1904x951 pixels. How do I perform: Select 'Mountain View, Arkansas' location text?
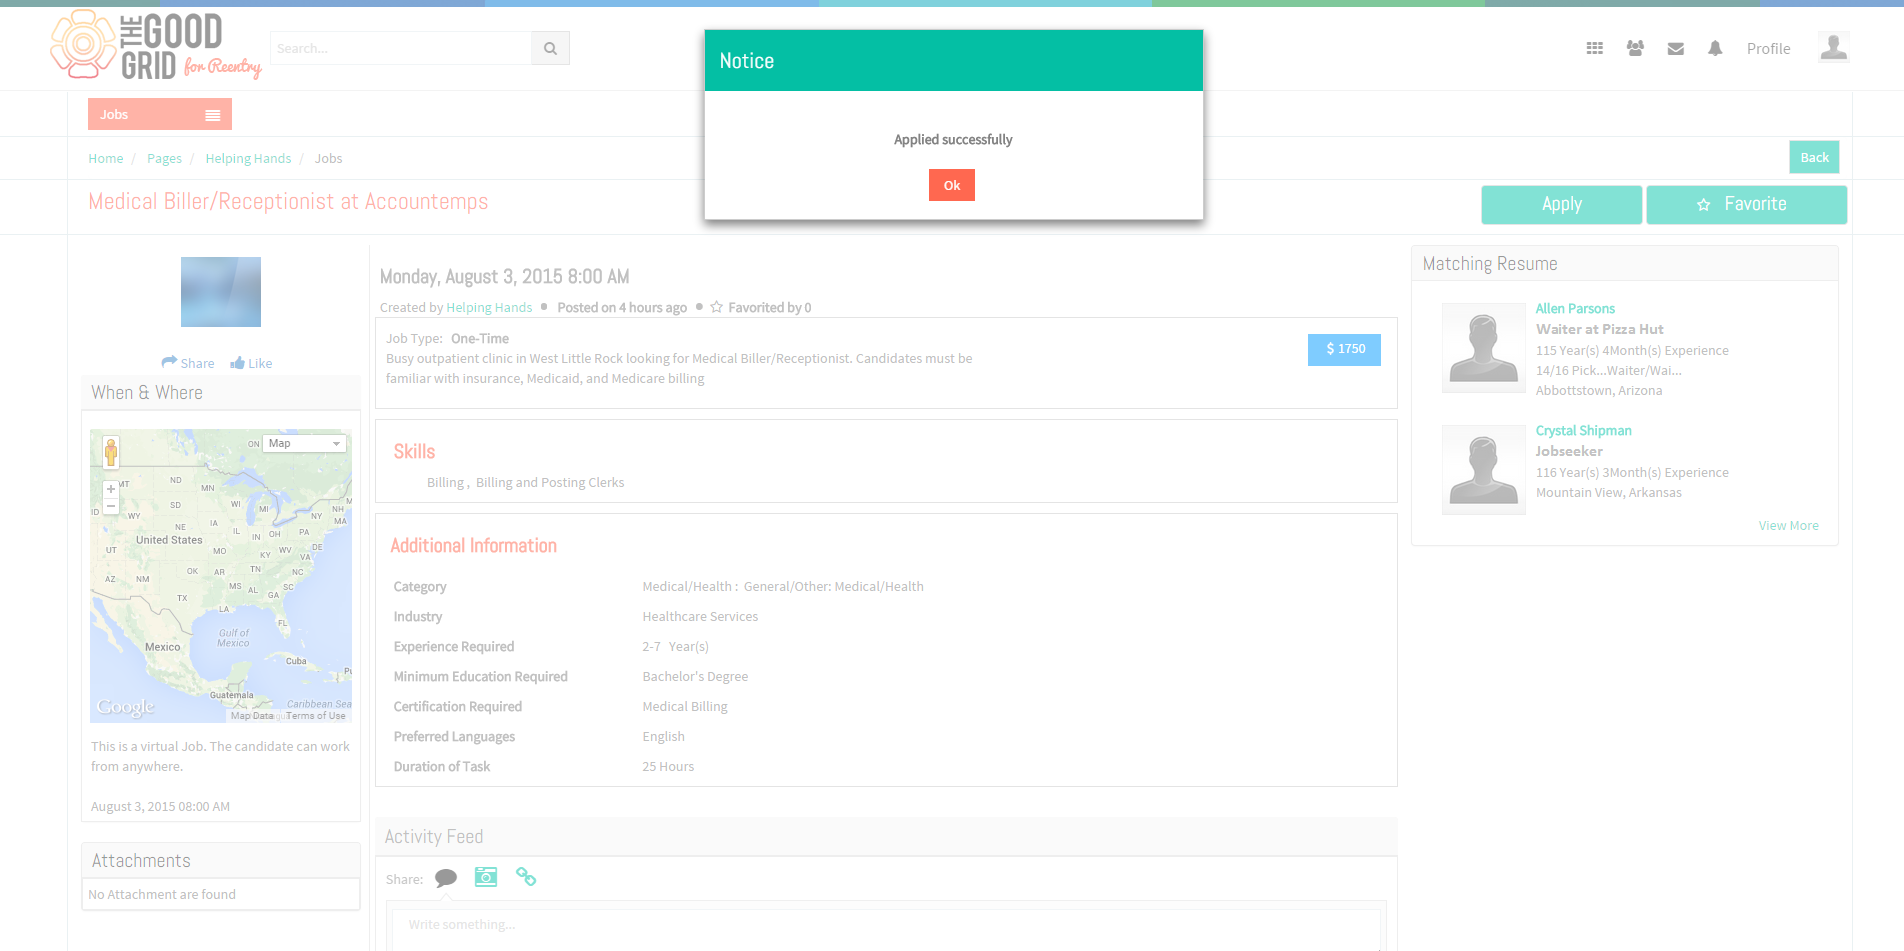click(1609, 492)
